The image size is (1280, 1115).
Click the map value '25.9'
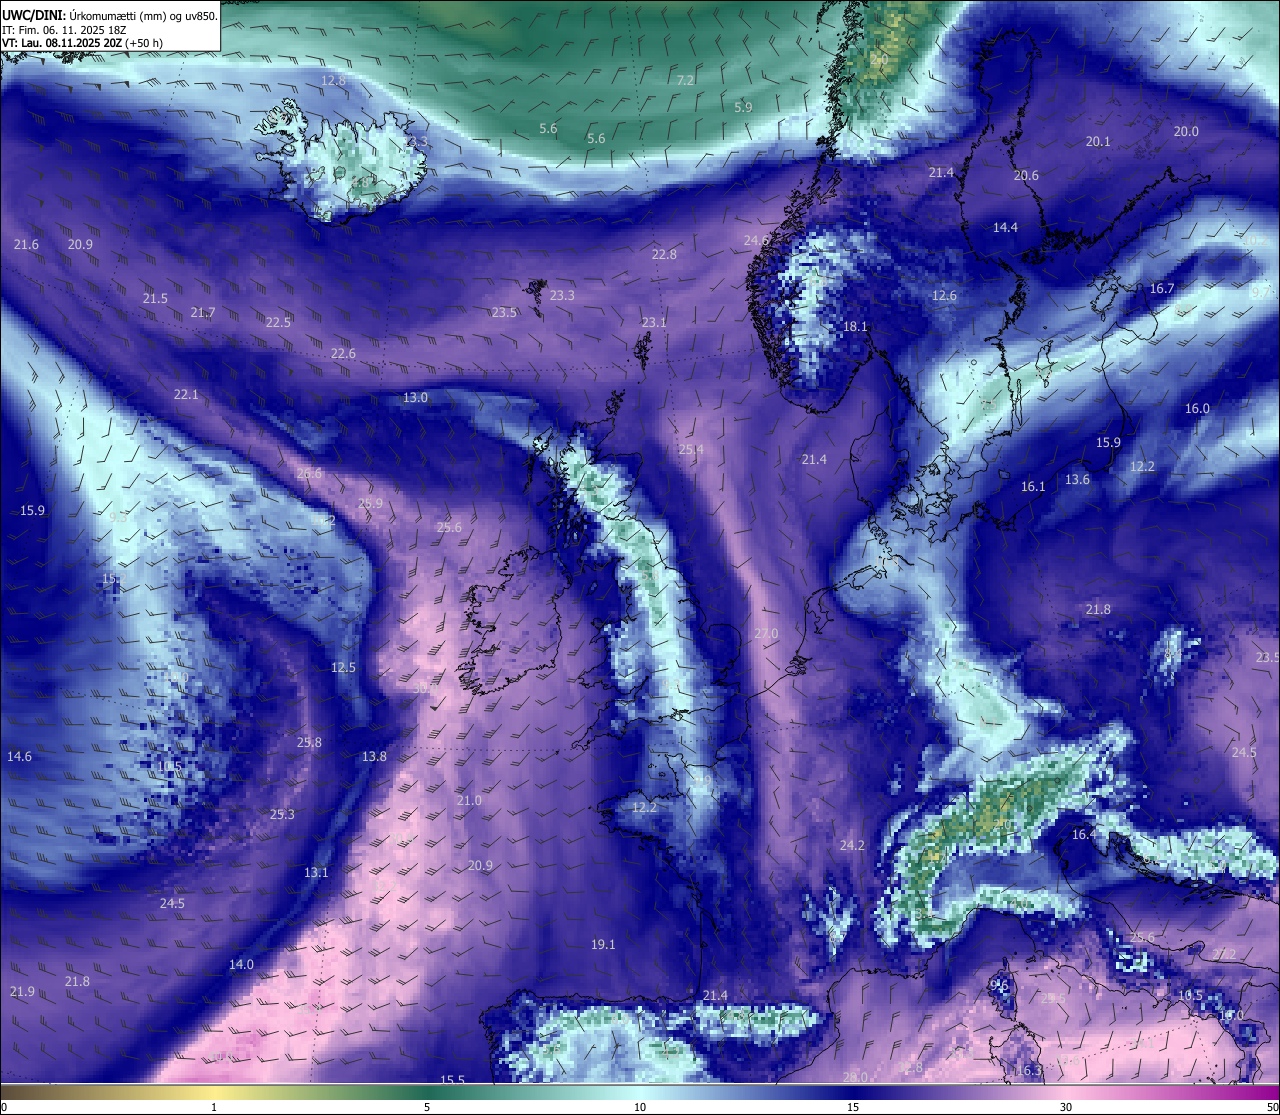[x=370, y=504]
